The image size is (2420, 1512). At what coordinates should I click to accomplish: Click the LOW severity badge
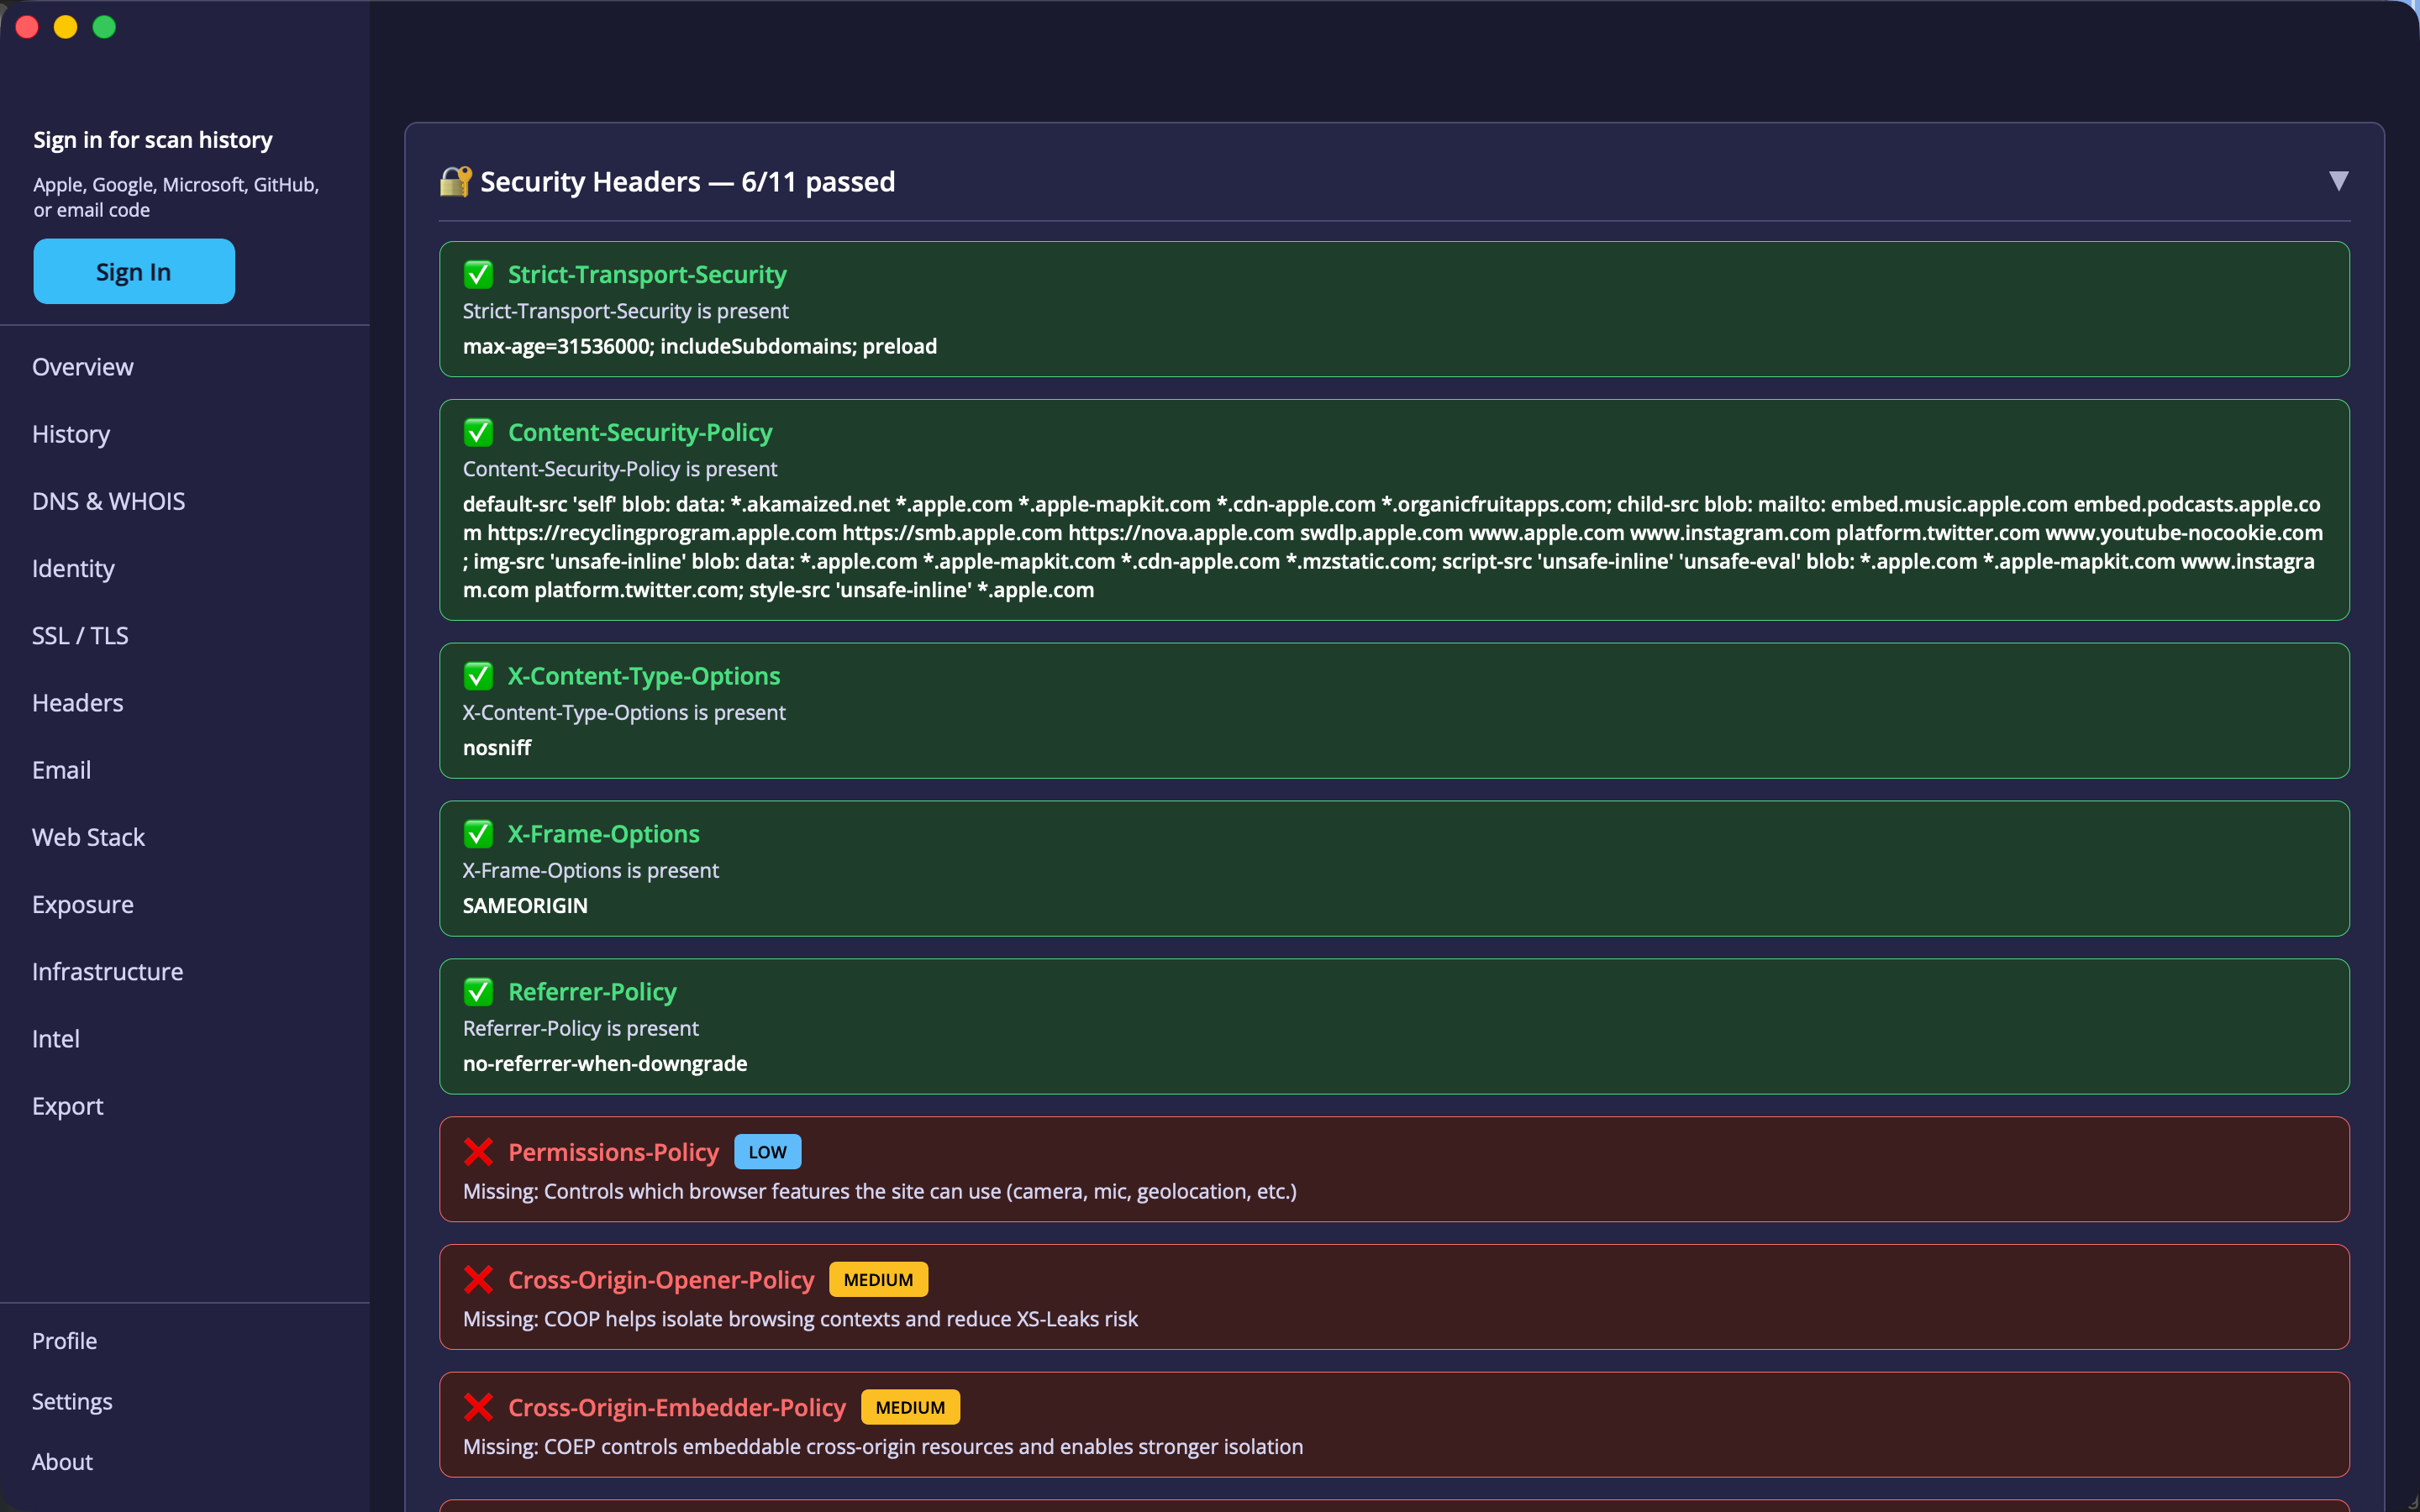pyautogui.click(x=767, y=1152)
